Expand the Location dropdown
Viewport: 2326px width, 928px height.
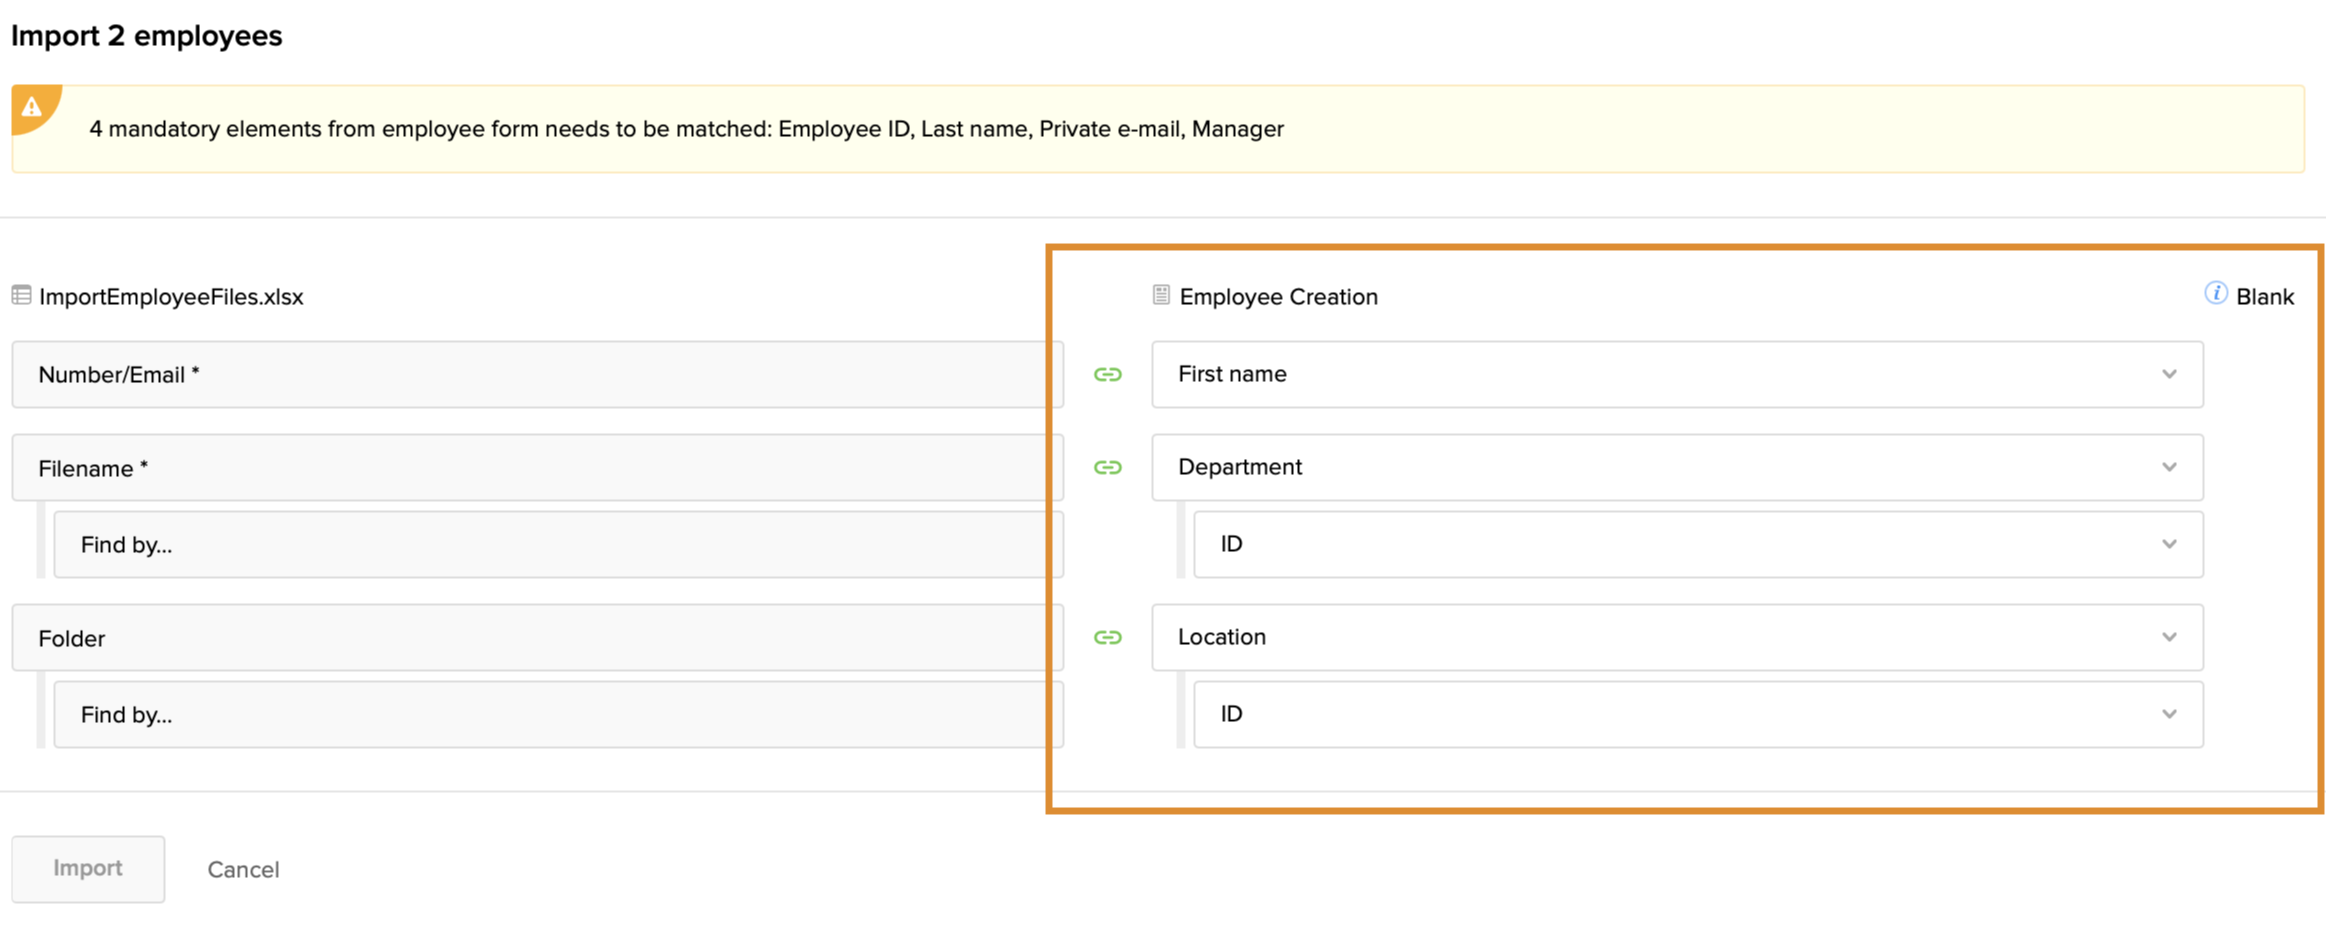pyautogui.click(x=1676, y=638)
